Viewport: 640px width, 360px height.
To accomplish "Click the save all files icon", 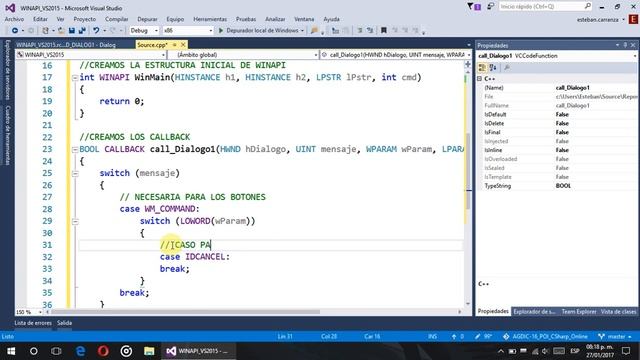I will 82,31.
